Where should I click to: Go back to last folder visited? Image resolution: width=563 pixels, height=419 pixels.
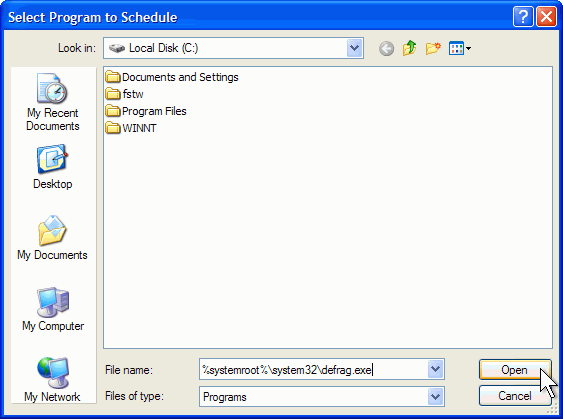pyautogui.click(x=386, y=48)
